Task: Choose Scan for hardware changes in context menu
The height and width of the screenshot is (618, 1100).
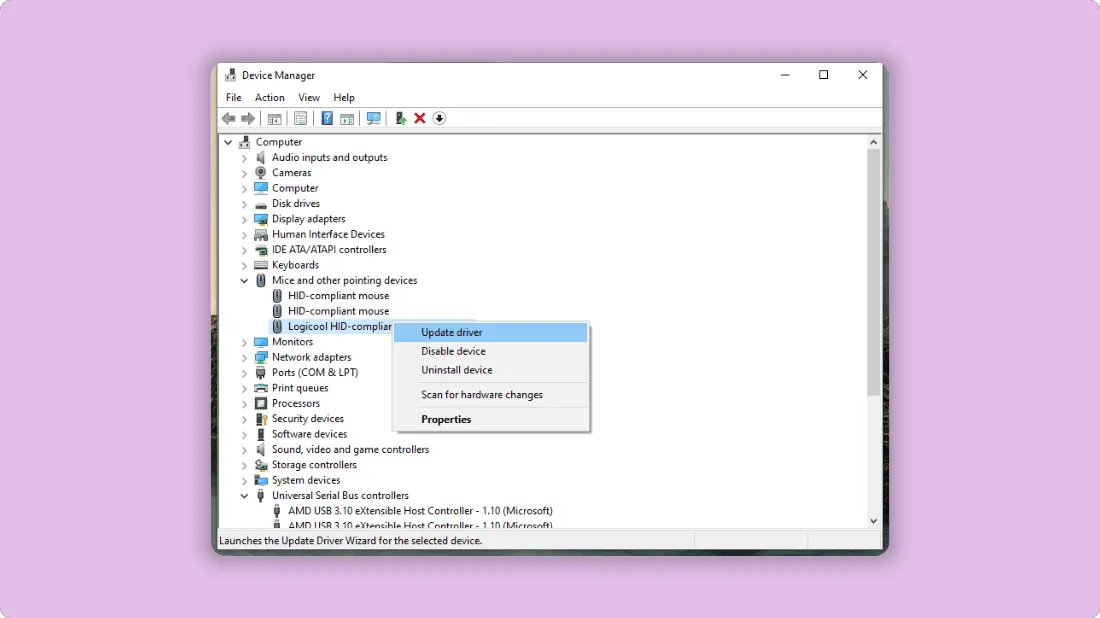Action: [x=490, y=395]
